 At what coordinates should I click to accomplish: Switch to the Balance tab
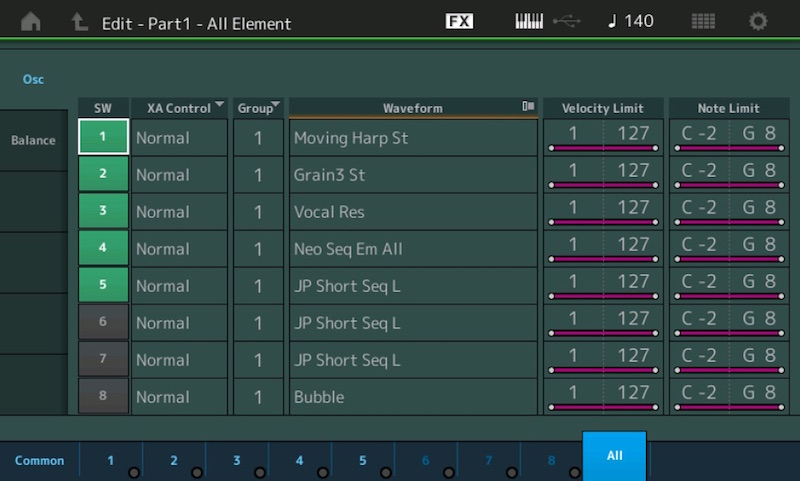pos(33,140)
